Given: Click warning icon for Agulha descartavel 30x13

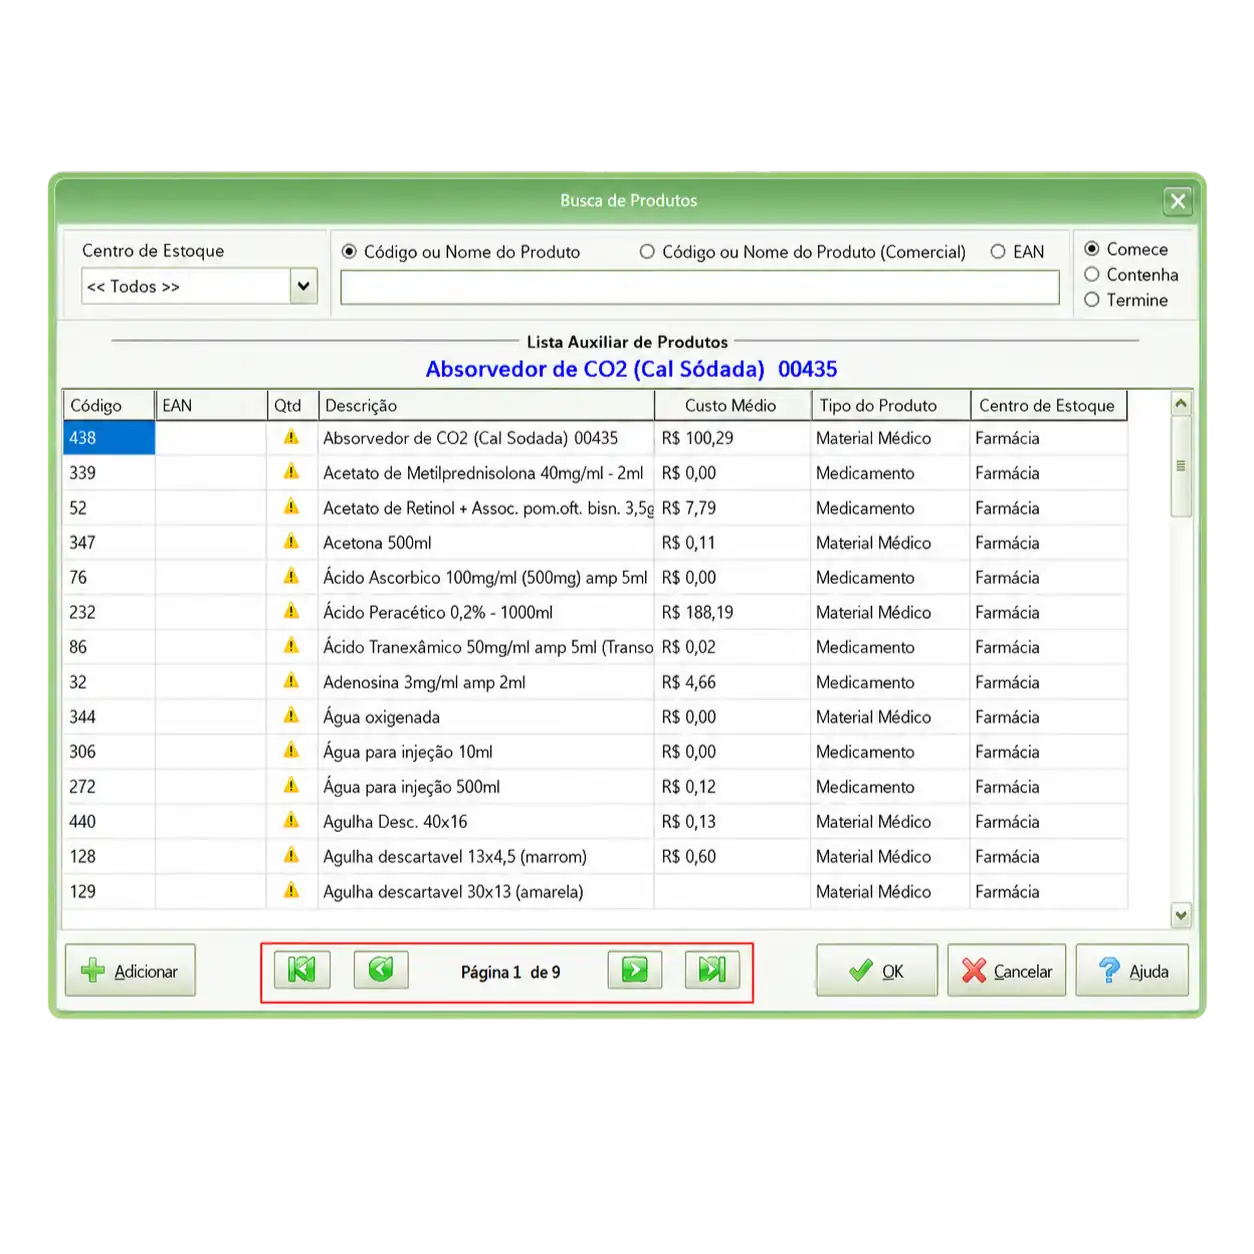Looking at the screenshot, I should (x=291, y=891).
